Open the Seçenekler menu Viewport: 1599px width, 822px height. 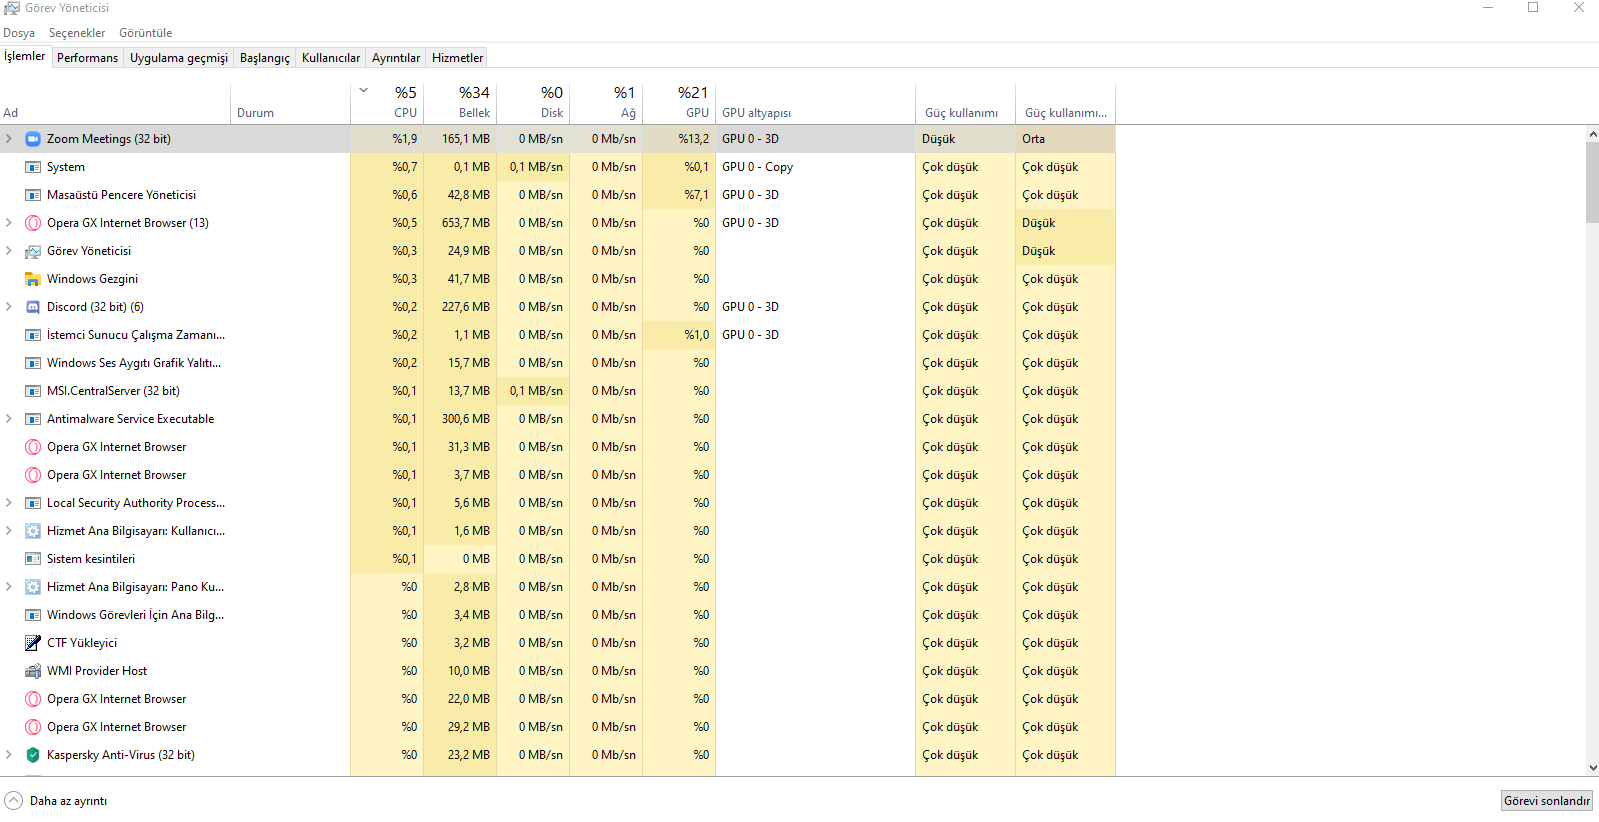pyautogui.click(x=77, y=33)
